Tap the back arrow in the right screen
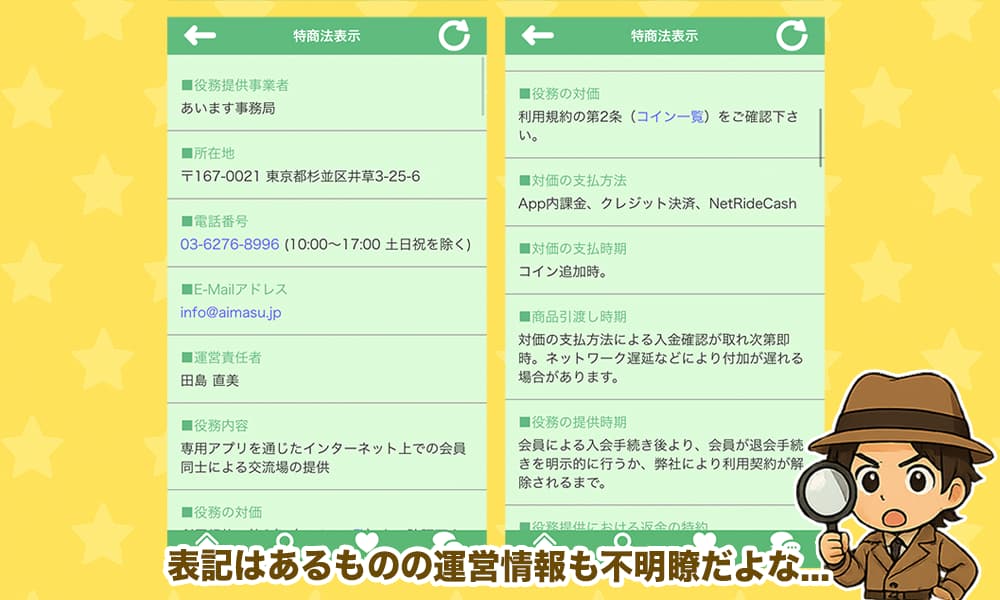Viewport: 1000px width, 600px height. tap(538, 36)
